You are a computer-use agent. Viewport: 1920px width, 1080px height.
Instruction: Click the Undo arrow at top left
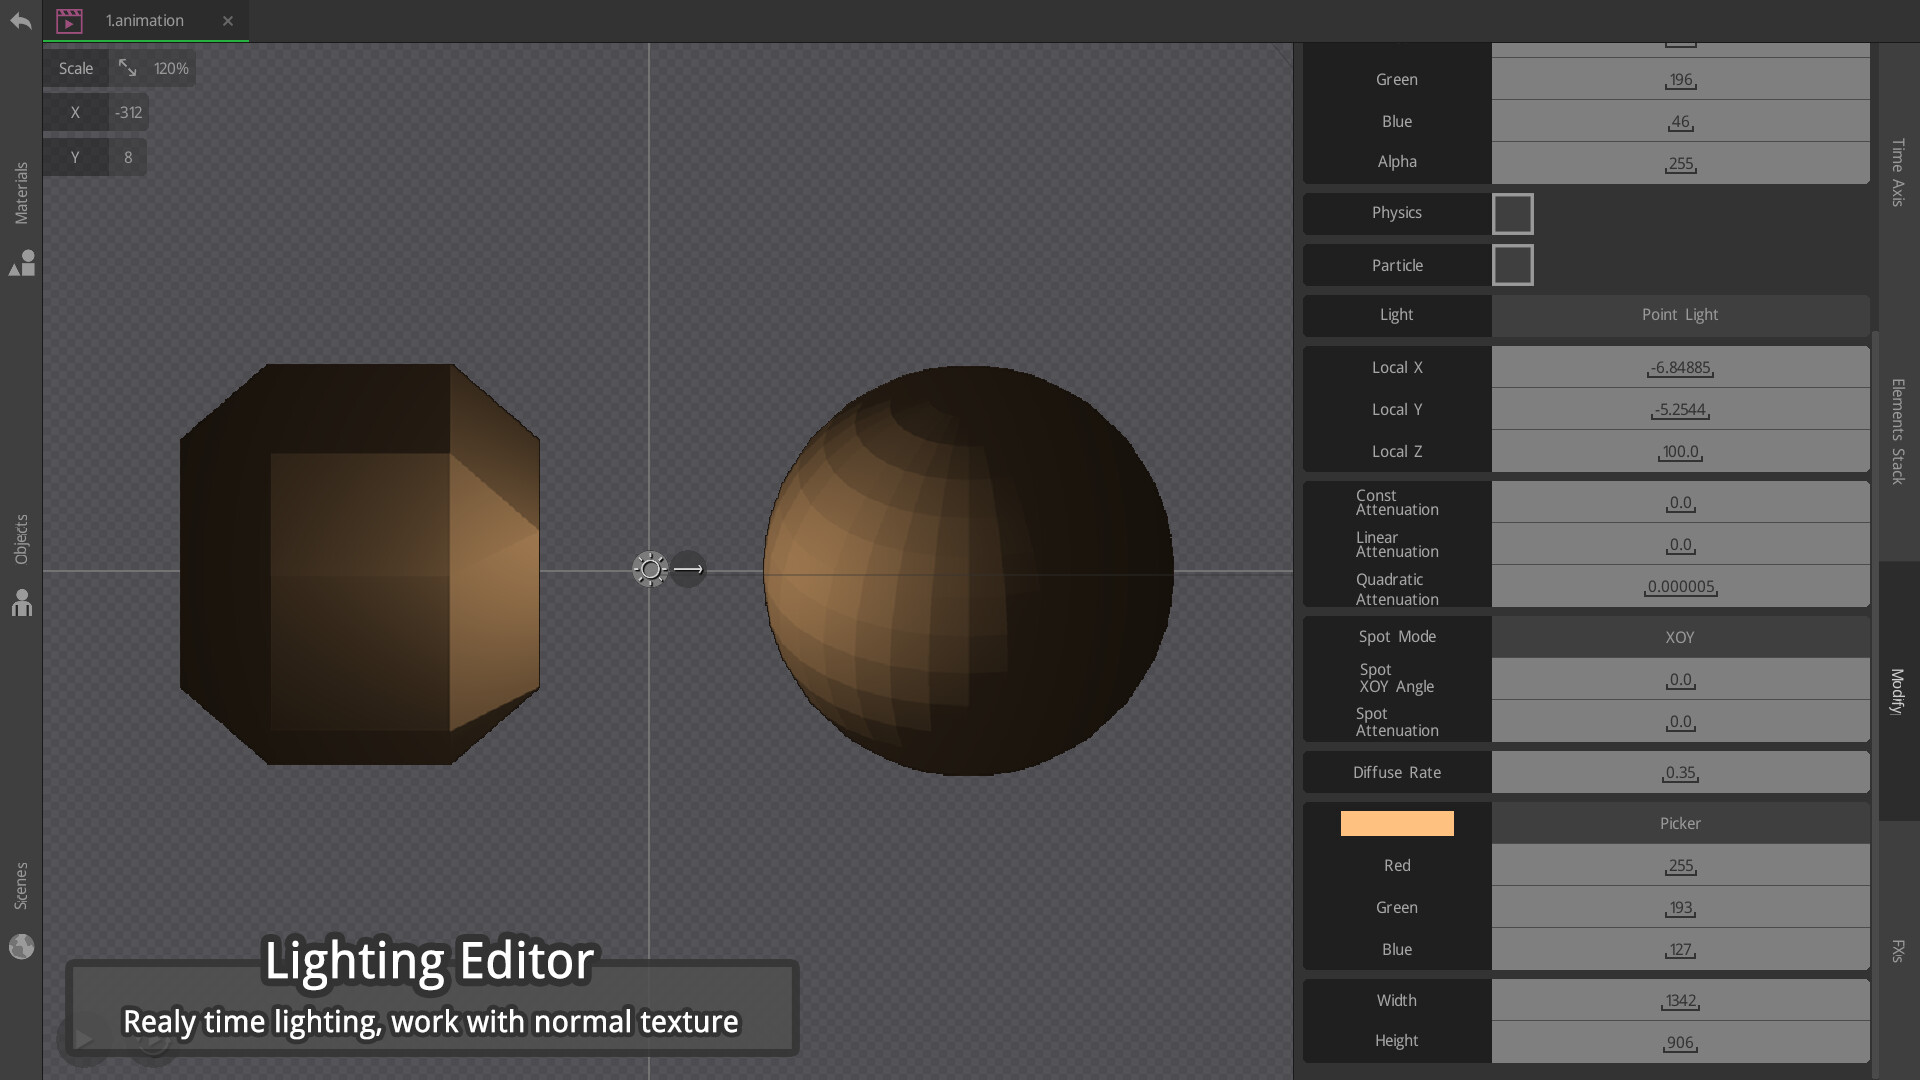pos(20,20)
